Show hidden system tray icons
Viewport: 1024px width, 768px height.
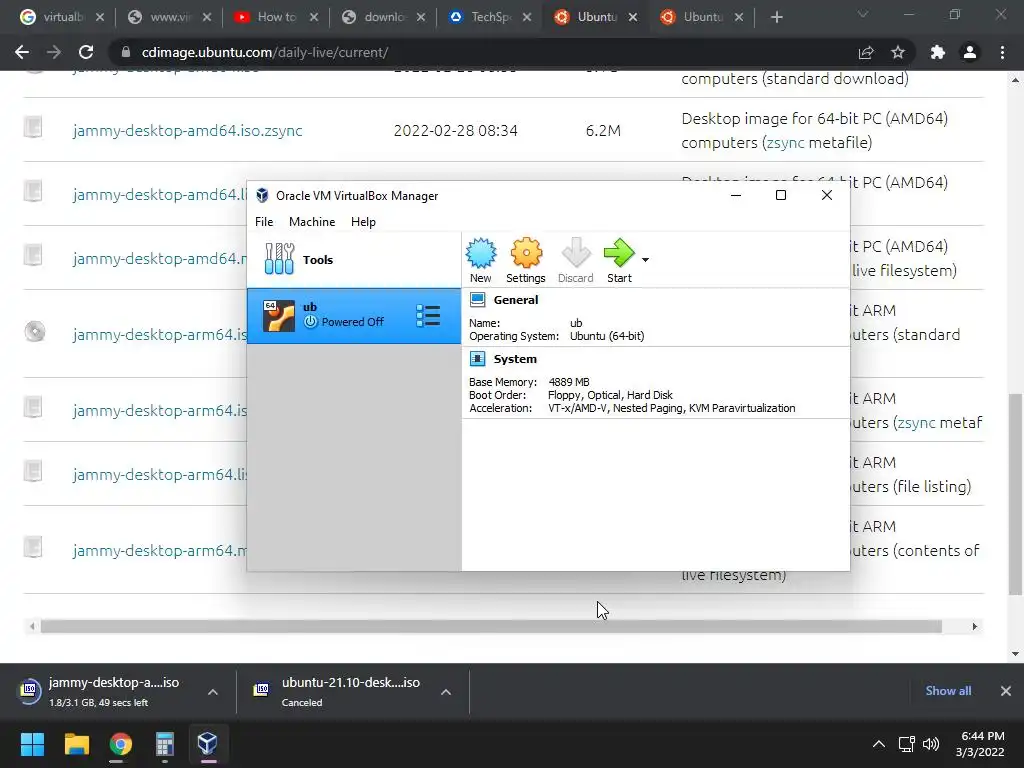click(x=879, y=744)
